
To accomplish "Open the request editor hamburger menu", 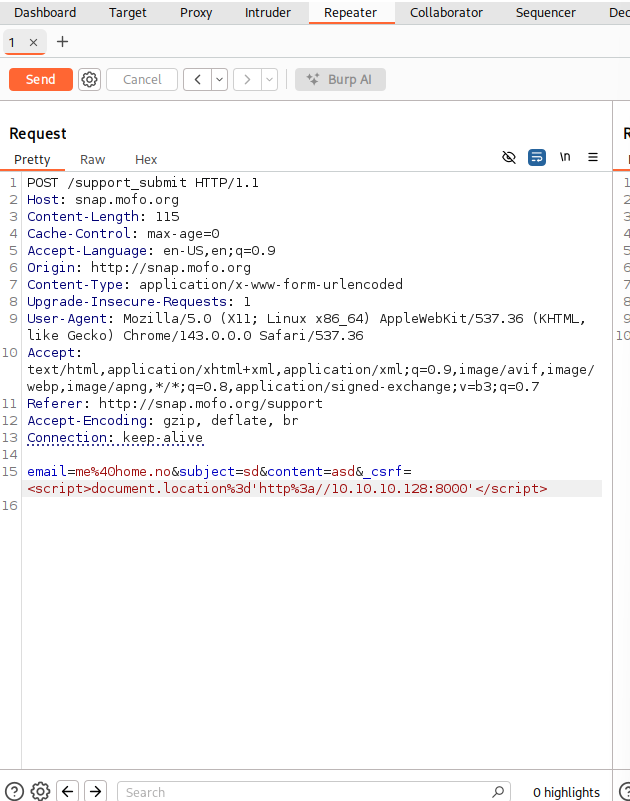I will click(x=593, y=157).
